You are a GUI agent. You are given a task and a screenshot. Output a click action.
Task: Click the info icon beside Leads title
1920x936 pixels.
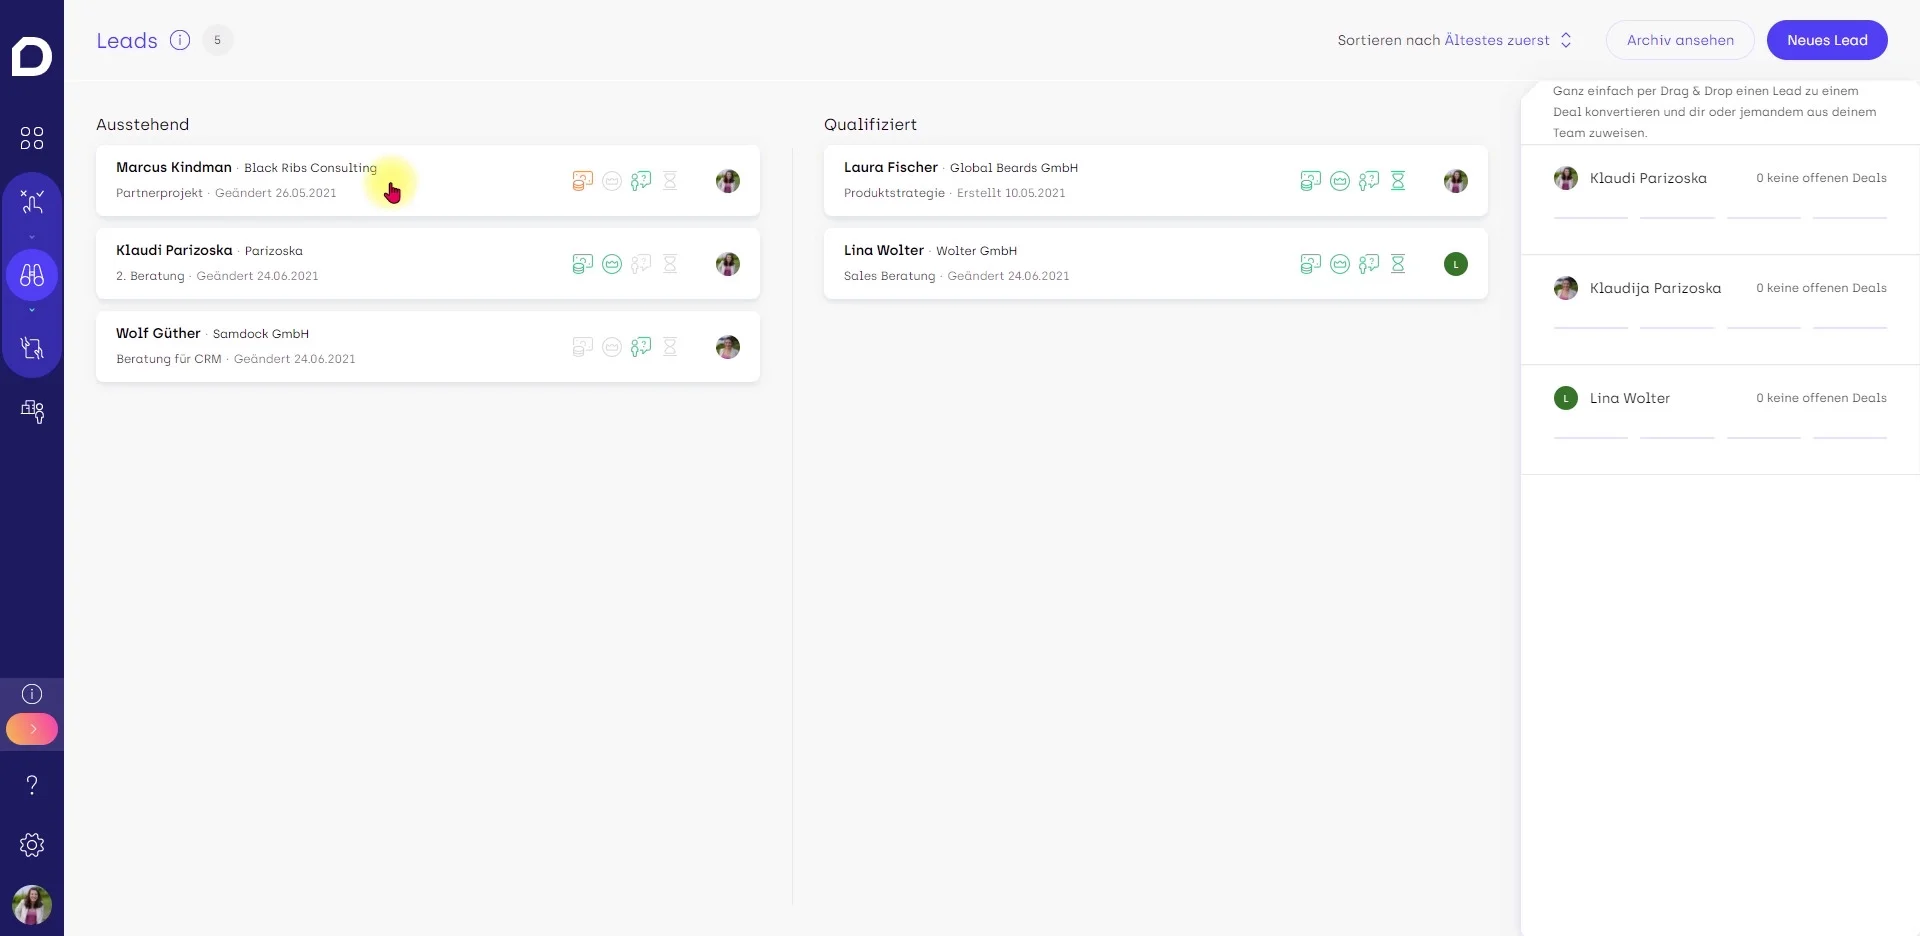pos(180,40)
